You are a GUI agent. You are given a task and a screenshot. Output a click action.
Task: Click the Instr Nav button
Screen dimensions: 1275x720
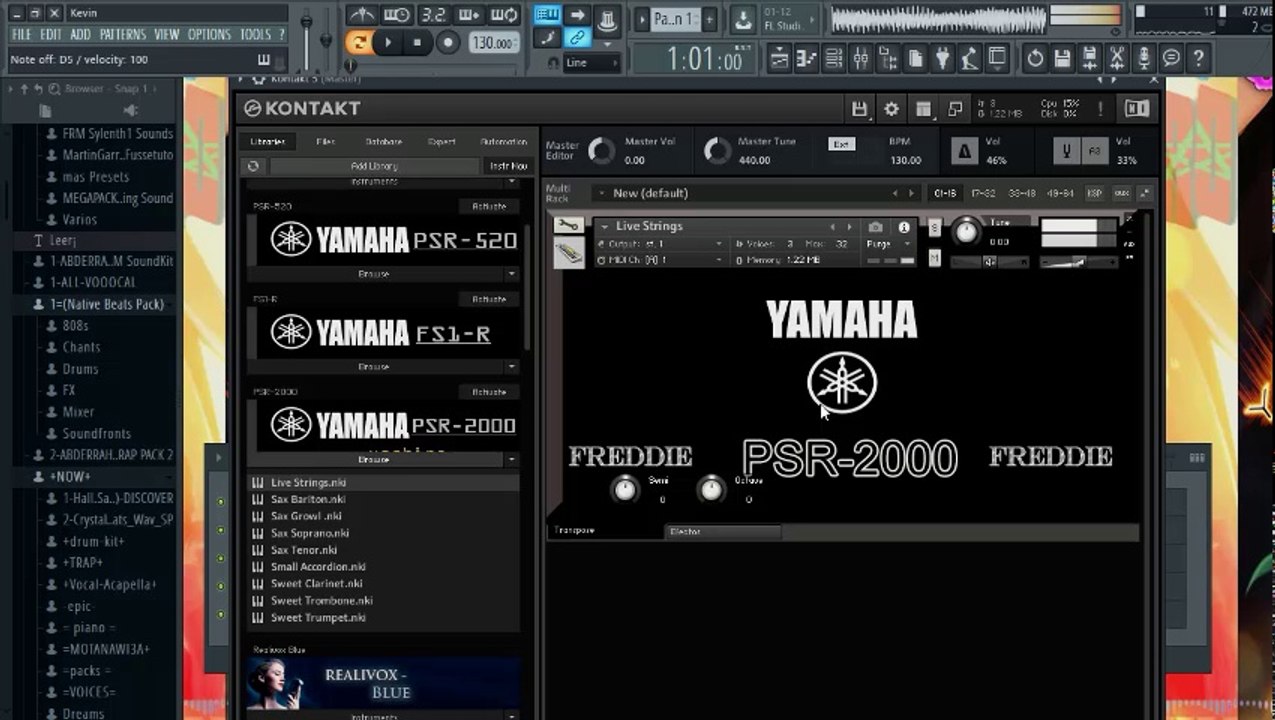(508, 166)
